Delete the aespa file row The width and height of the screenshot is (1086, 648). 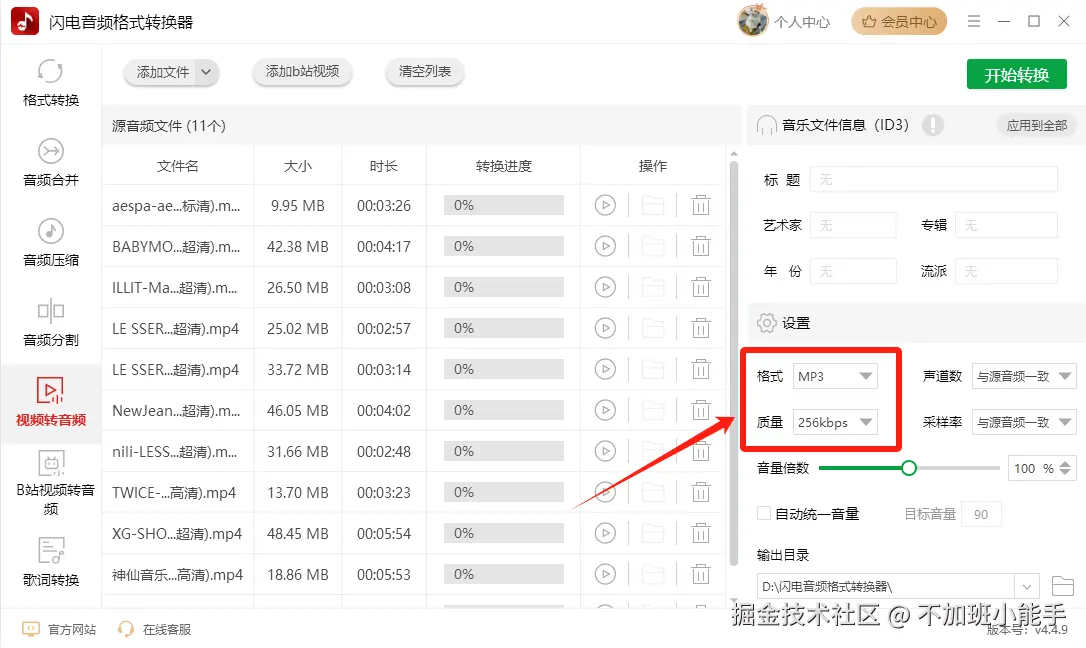click(701, 206)
